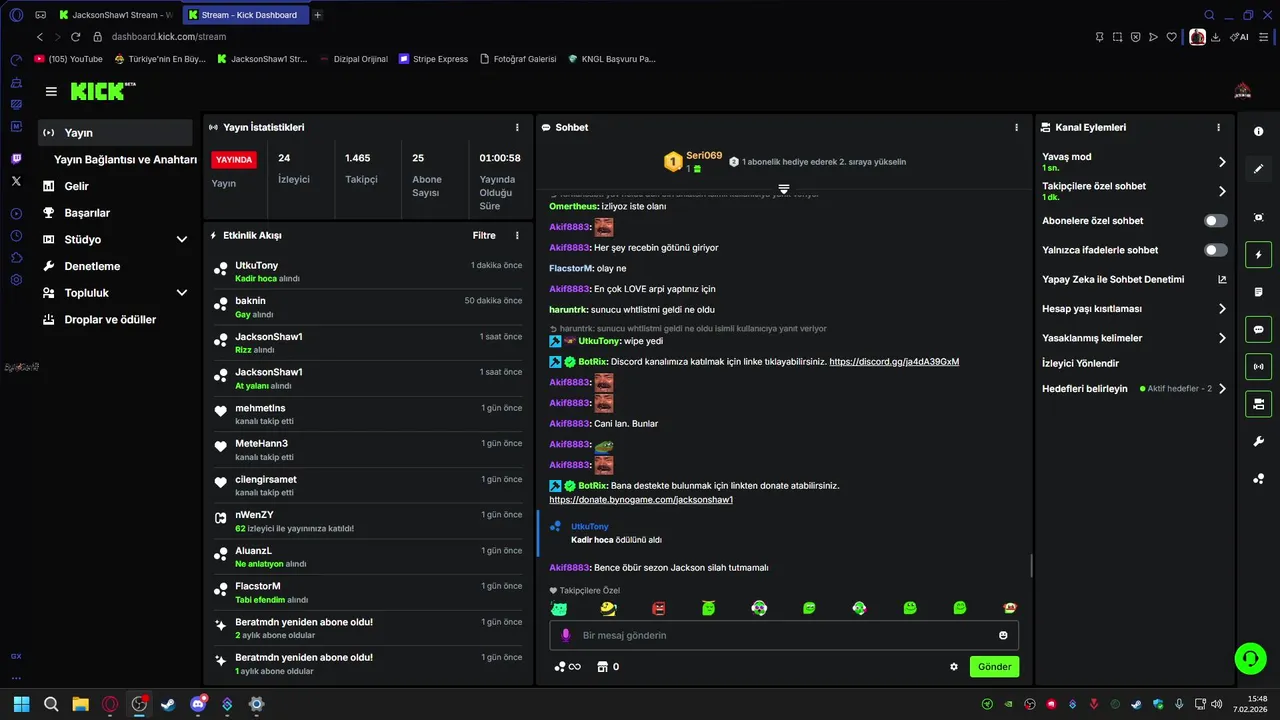Screen dimensions: 1280x720
Task: Open Gelir in left navigation
Action: pos(115,186)
